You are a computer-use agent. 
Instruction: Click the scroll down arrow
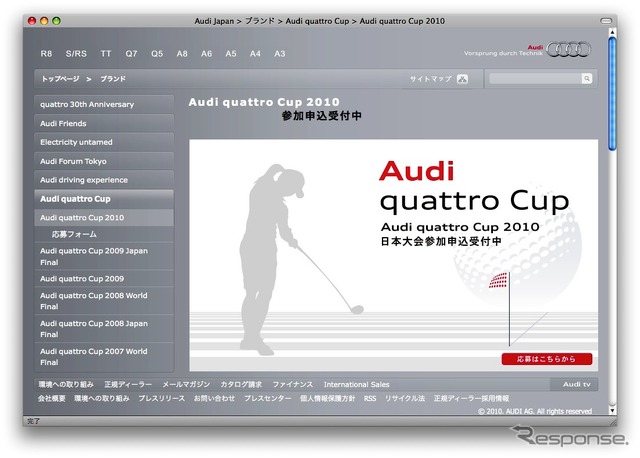(612, 410)
